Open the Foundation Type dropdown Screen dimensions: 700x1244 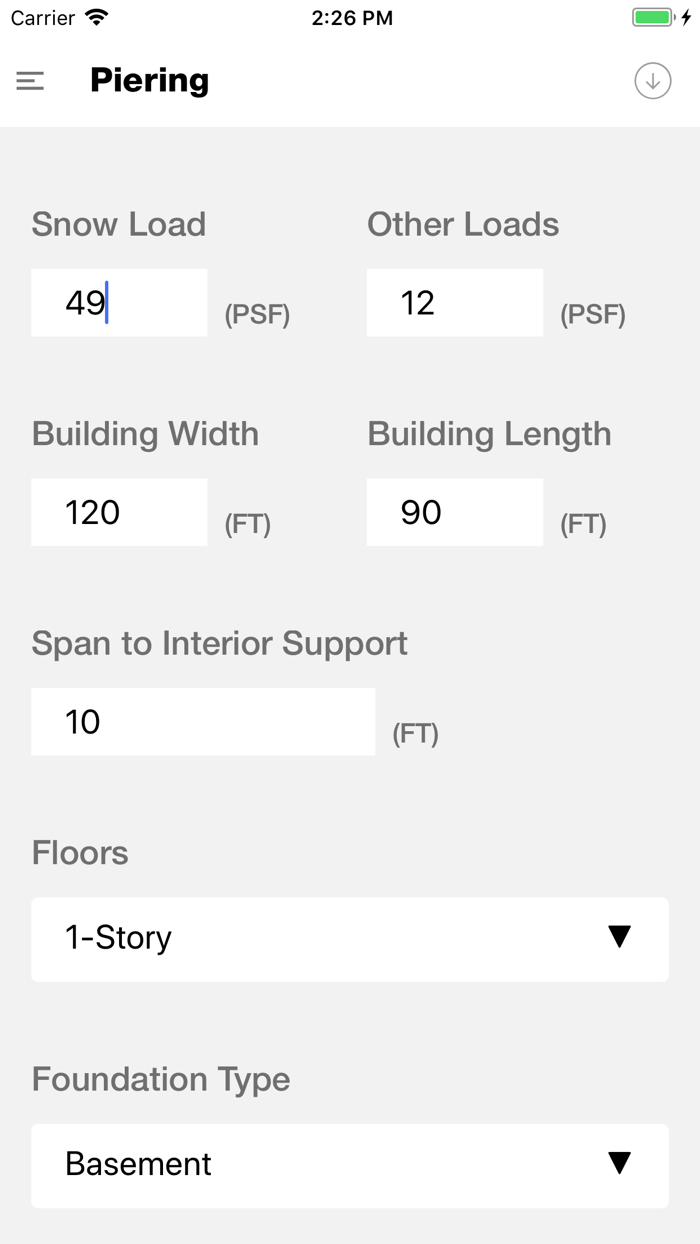tap(349, 1165)
